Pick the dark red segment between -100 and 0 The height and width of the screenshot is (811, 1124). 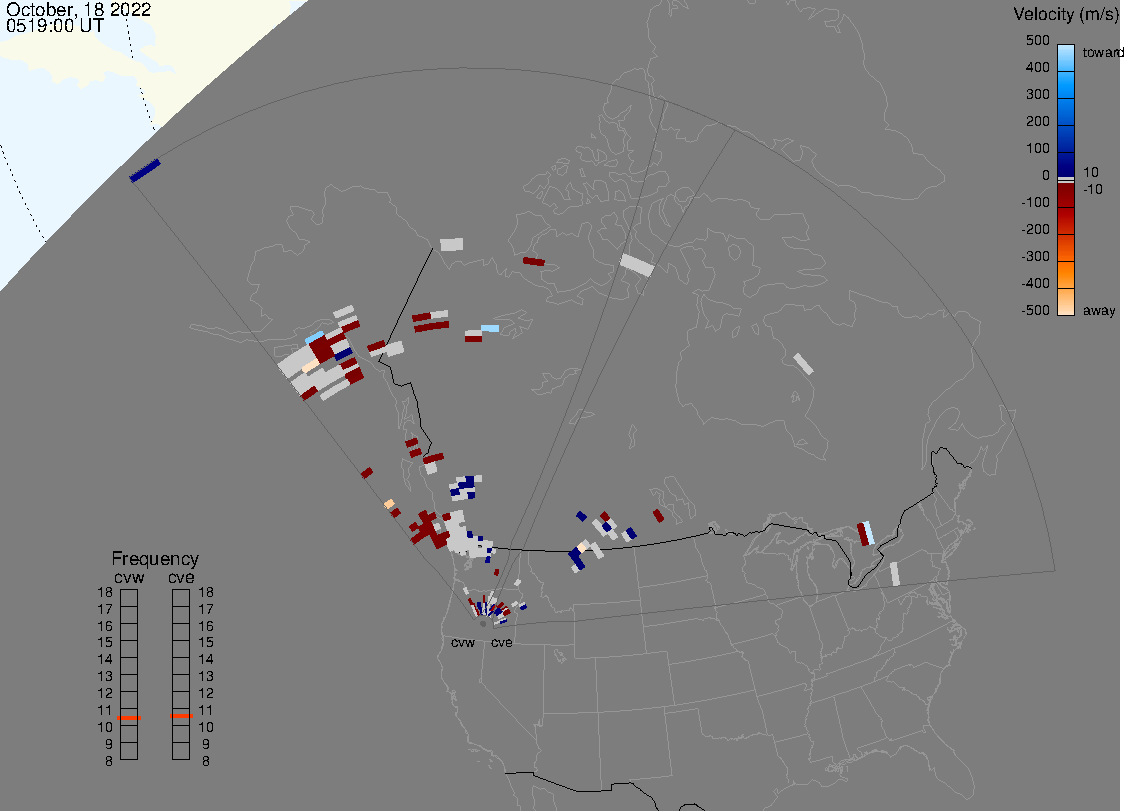click(1066, 195)
